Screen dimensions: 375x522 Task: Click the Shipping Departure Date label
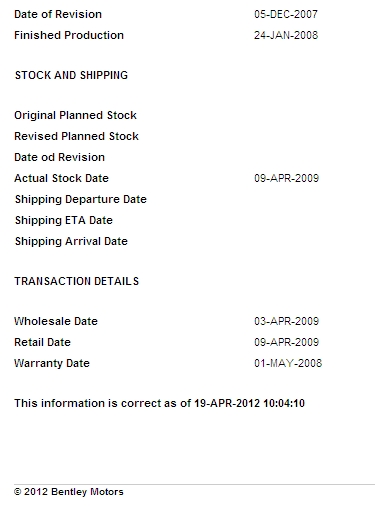click(81, 199)
